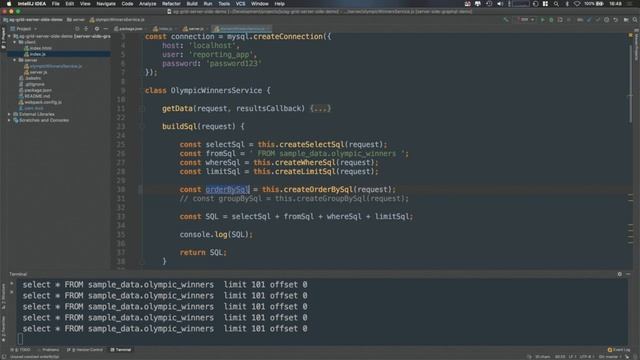
Task: Switch to the index.js editor tab
Action: 163,29
